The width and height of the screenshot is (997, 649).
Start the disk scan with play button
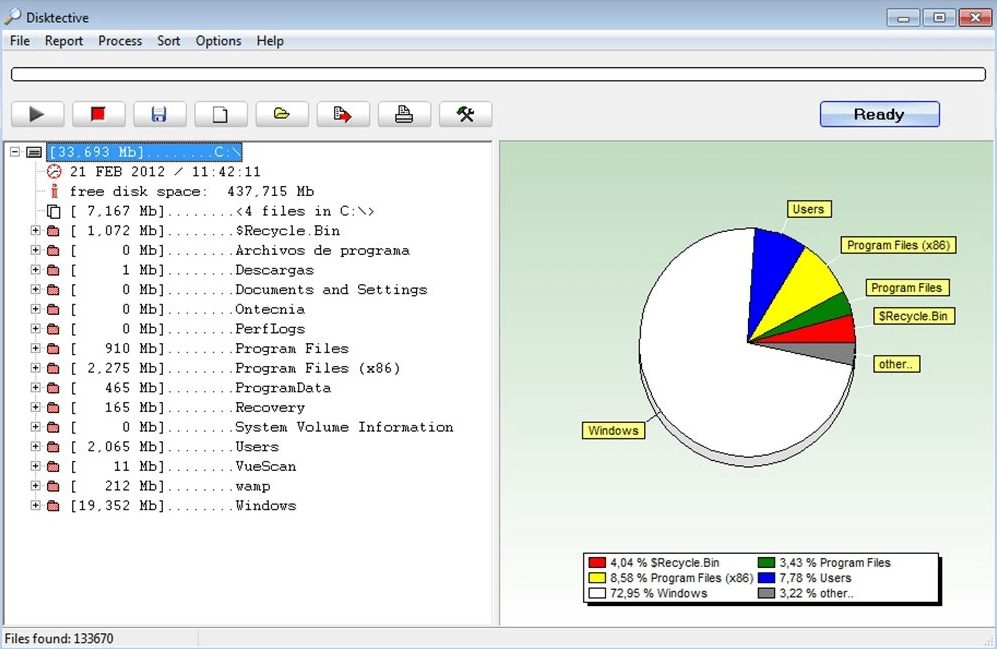pyautogui.click(x=37, y=114)
